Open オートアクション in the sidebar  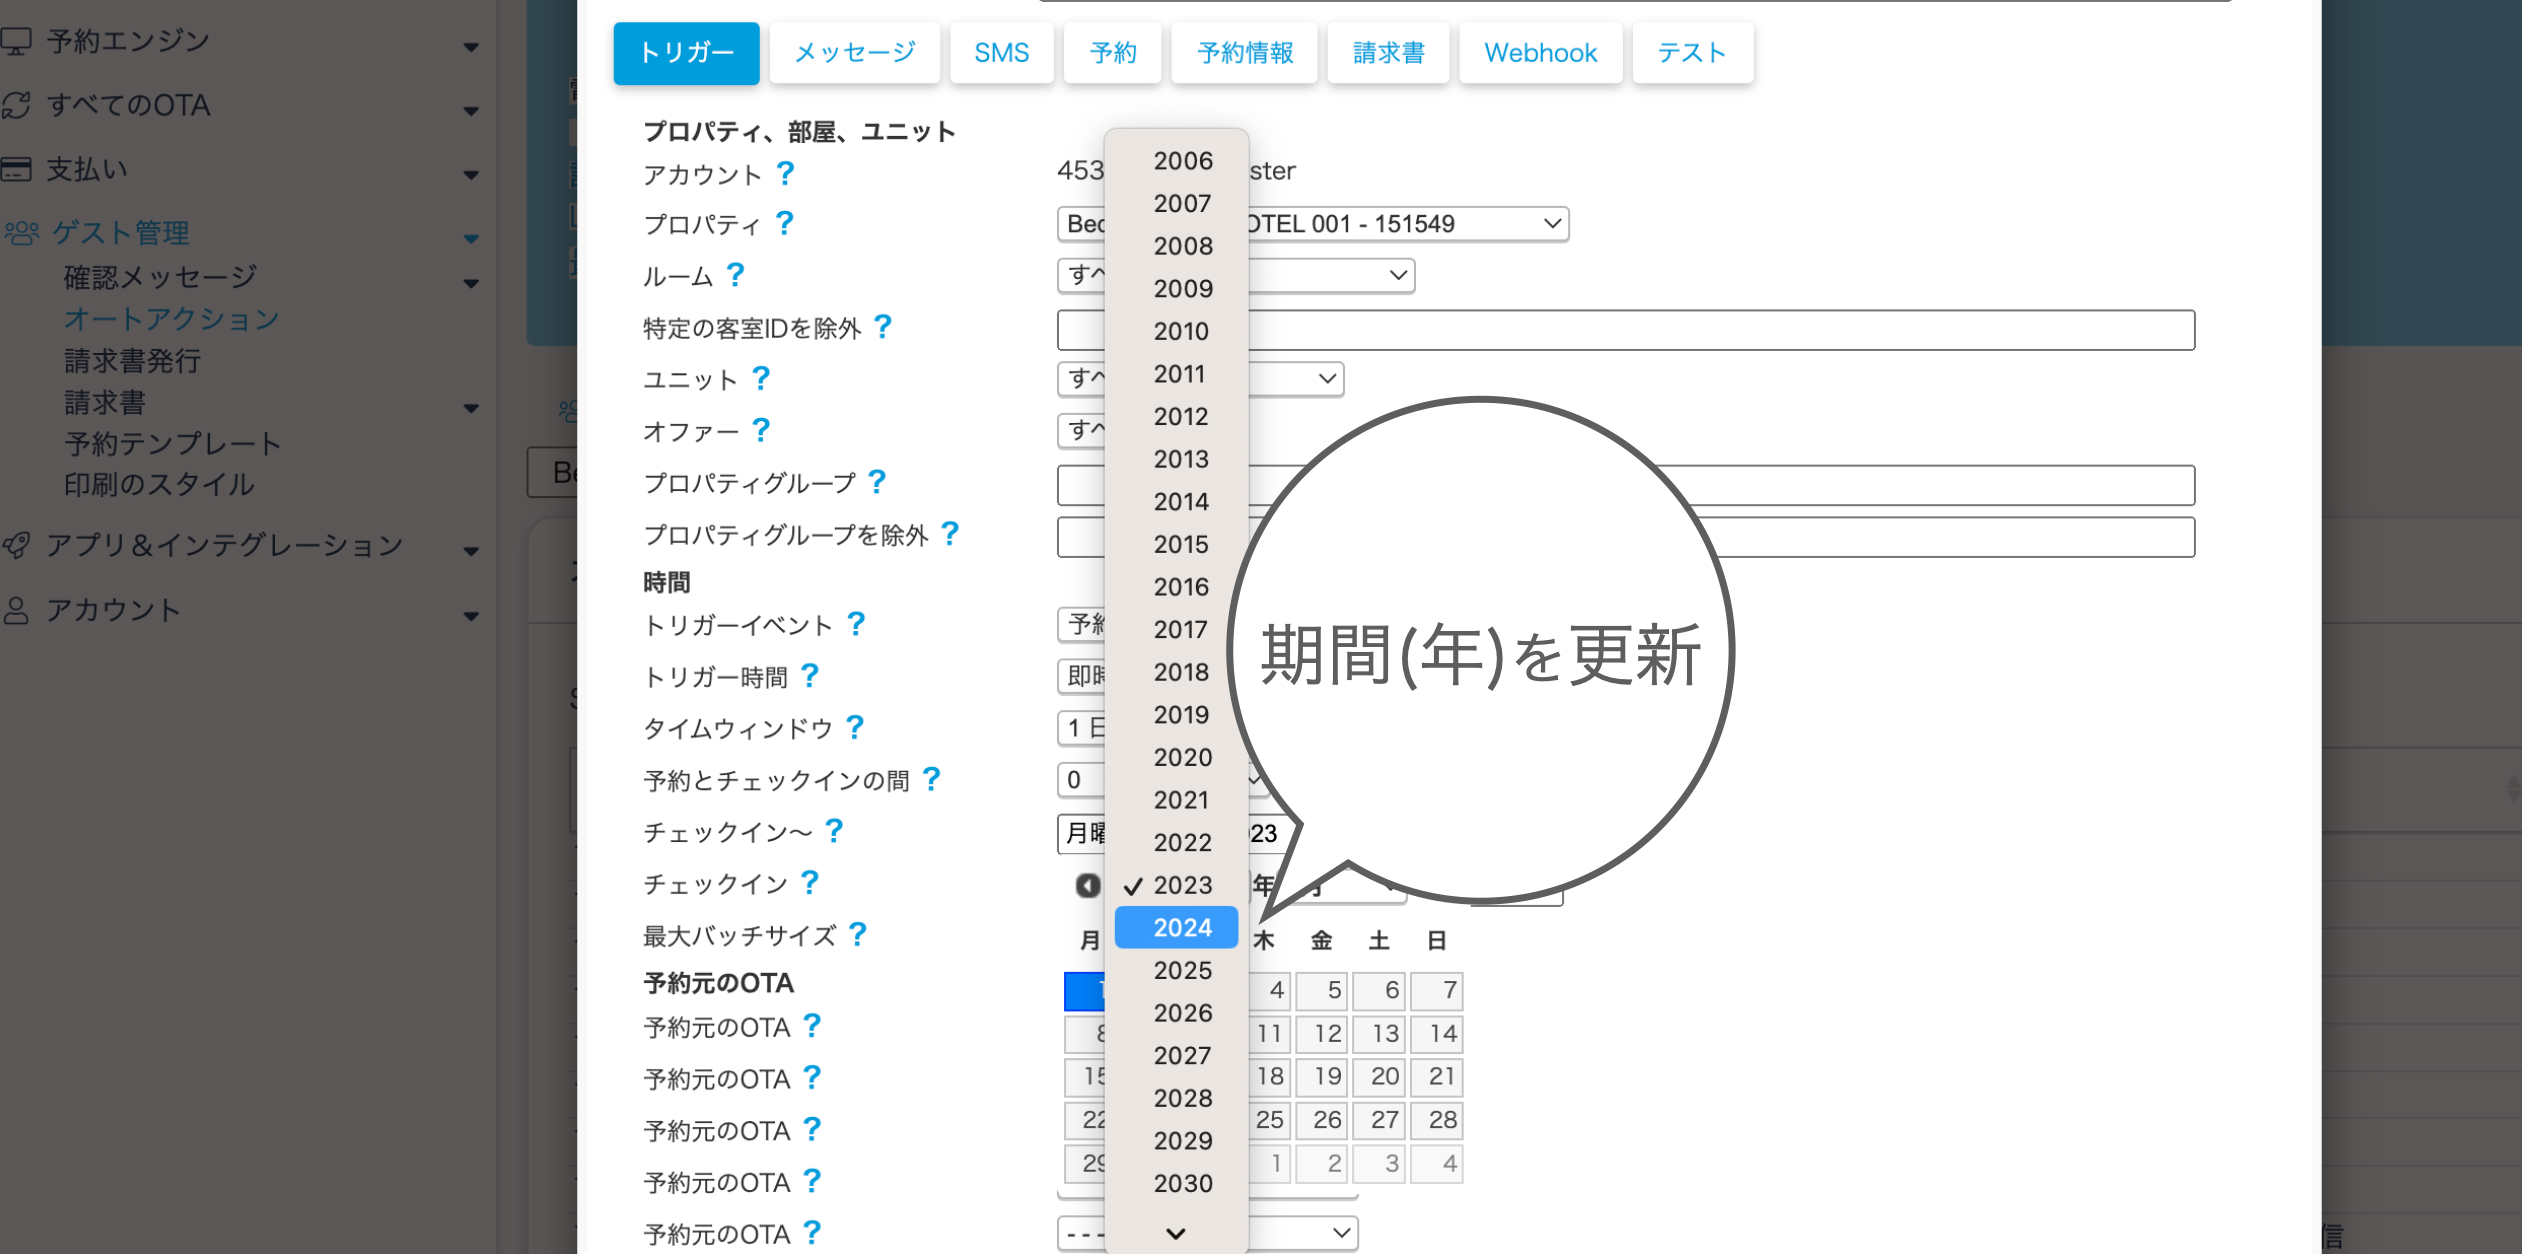click(171, 319)
